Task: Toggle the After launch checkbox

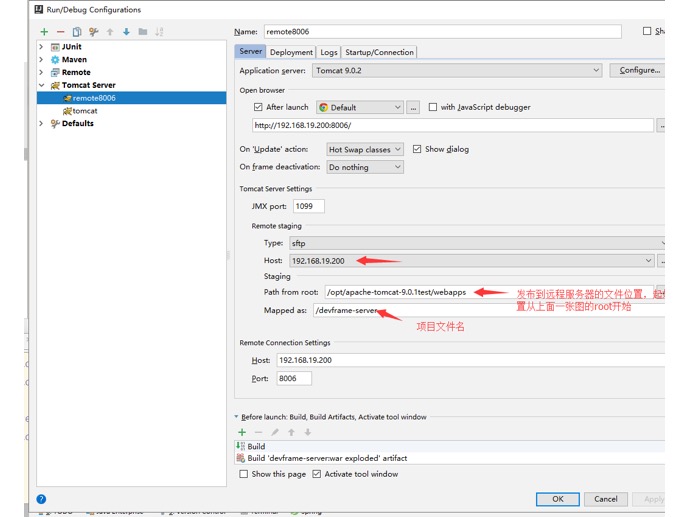Action: tap(258, 107)
